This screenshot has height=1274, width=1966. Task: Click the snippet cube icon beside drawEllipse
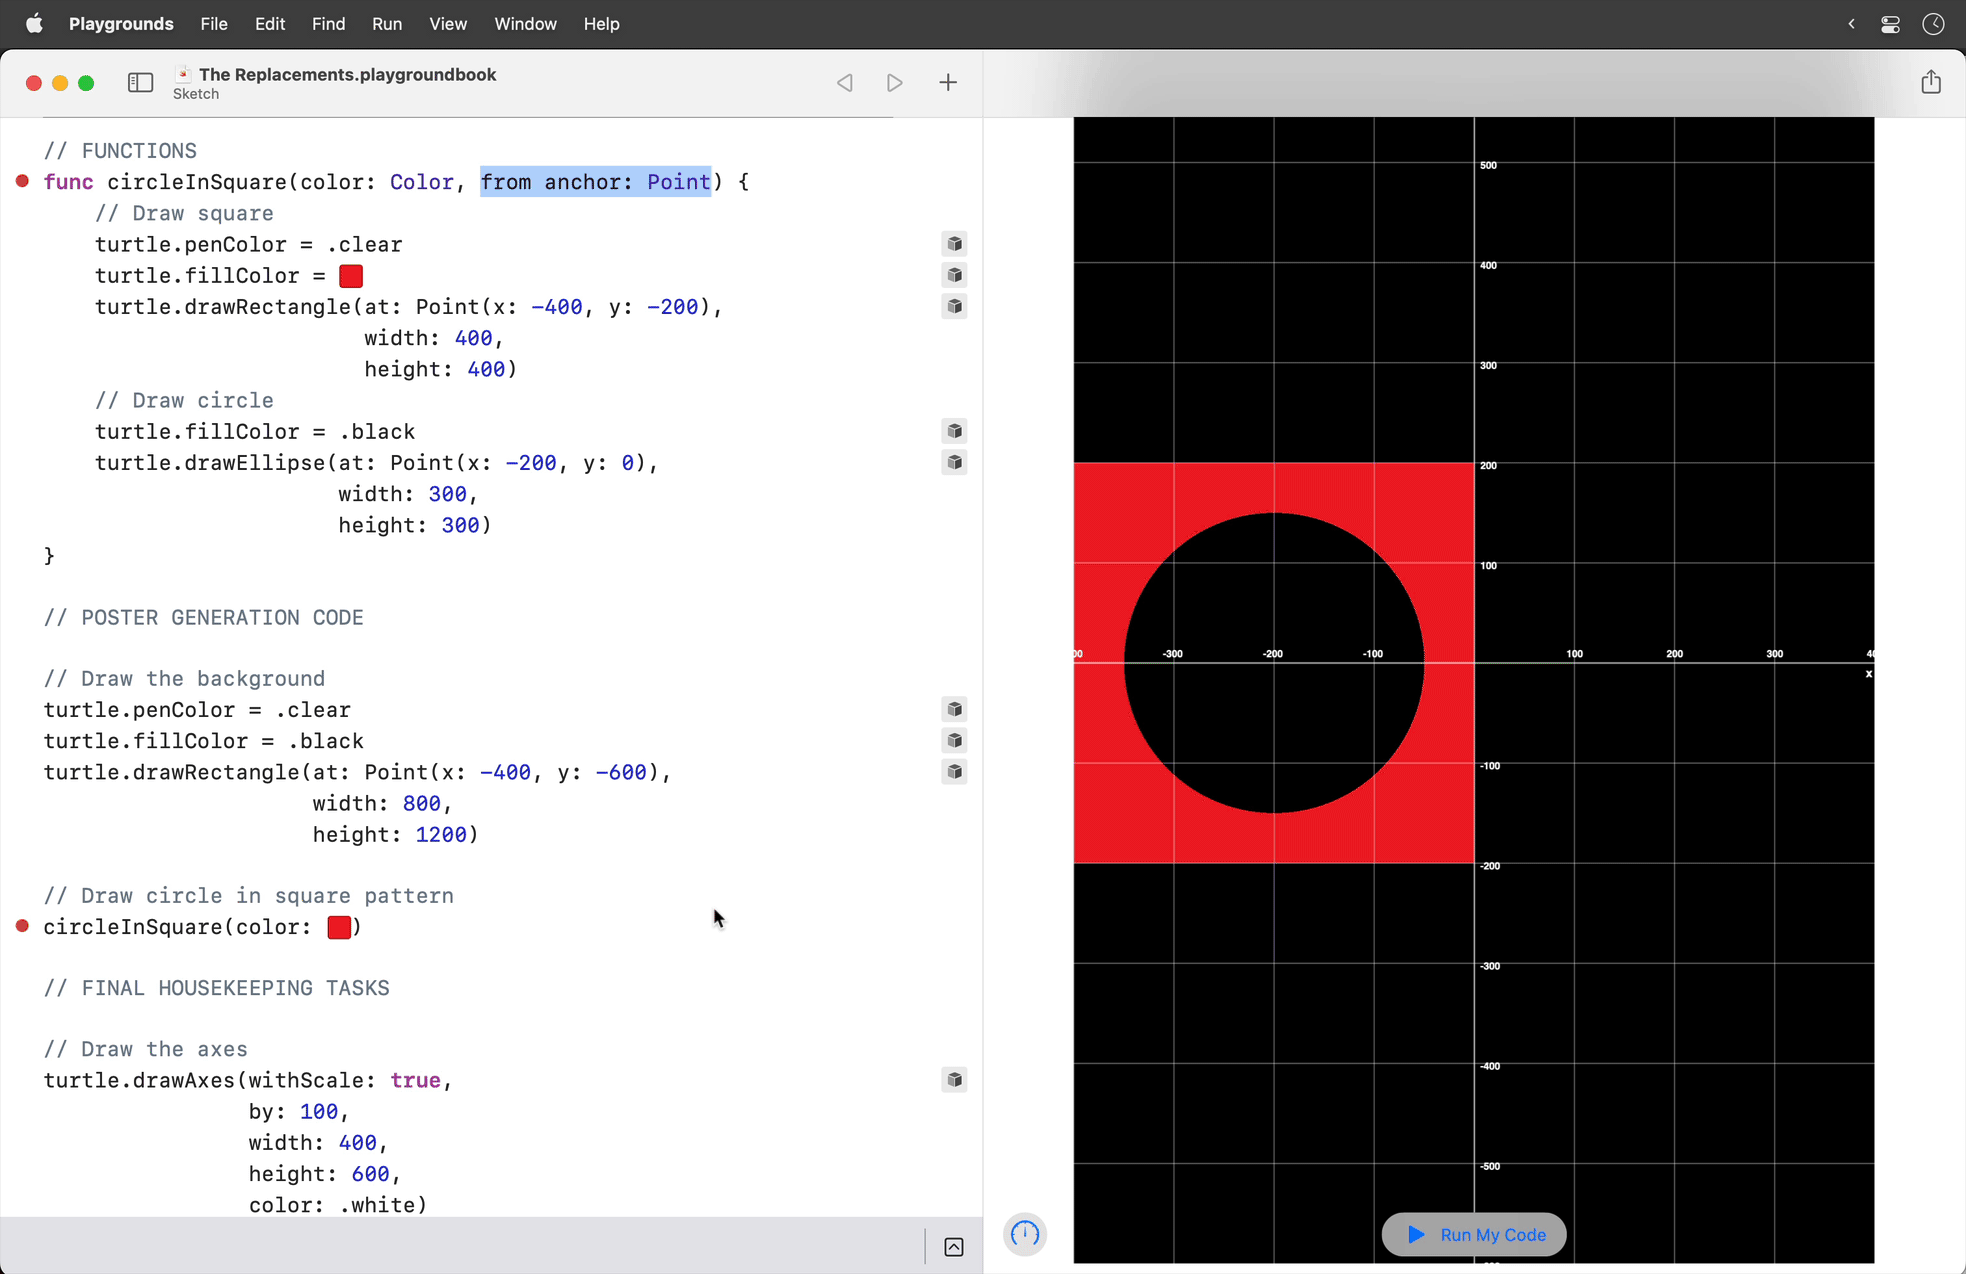click(x=954, y=462)
